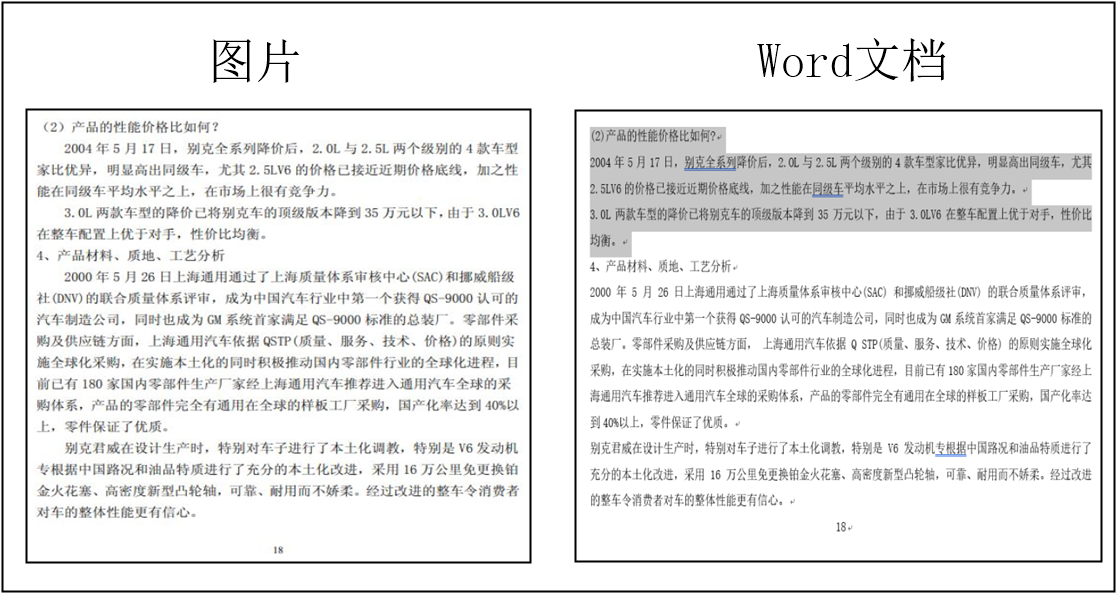
Task: Click highlighted '均衡。' line in Word panel
Action: pos(606,241)
